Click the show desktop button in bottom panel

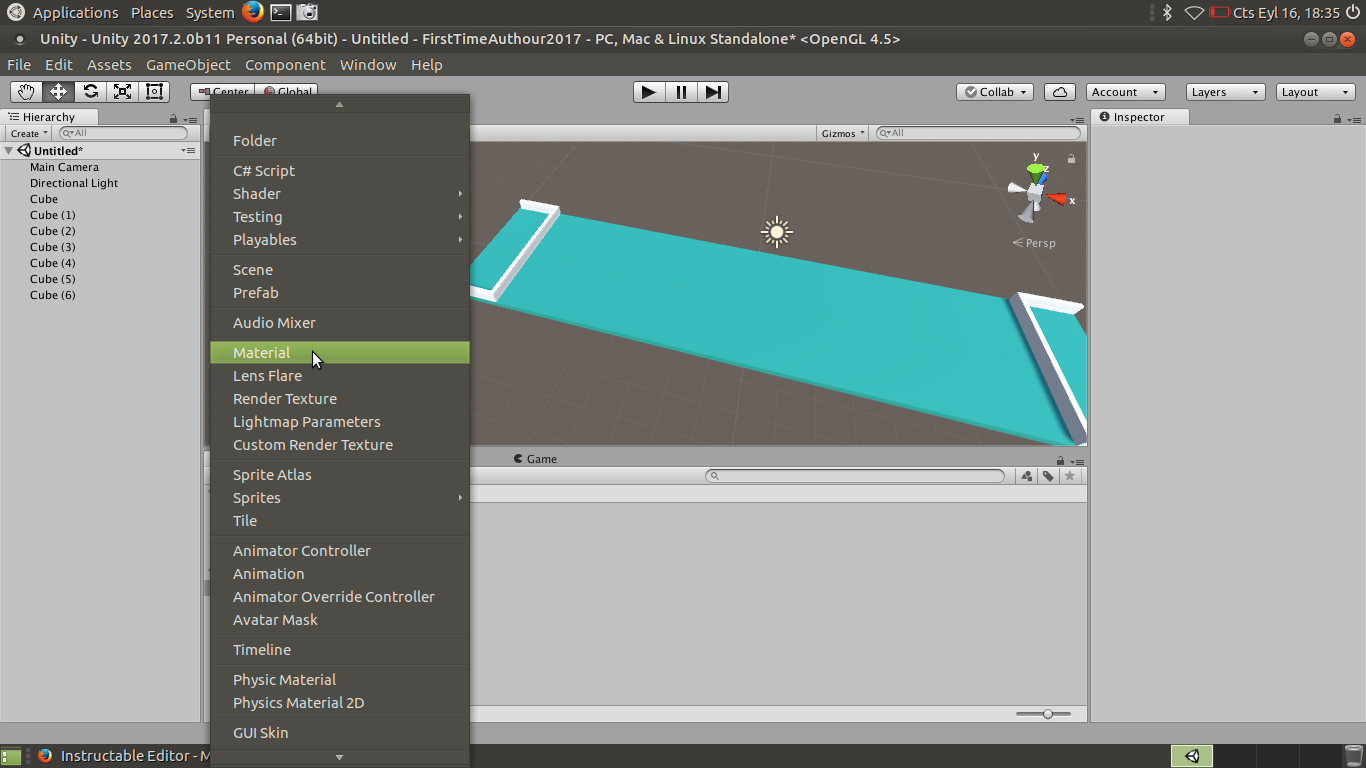[11, 756]
